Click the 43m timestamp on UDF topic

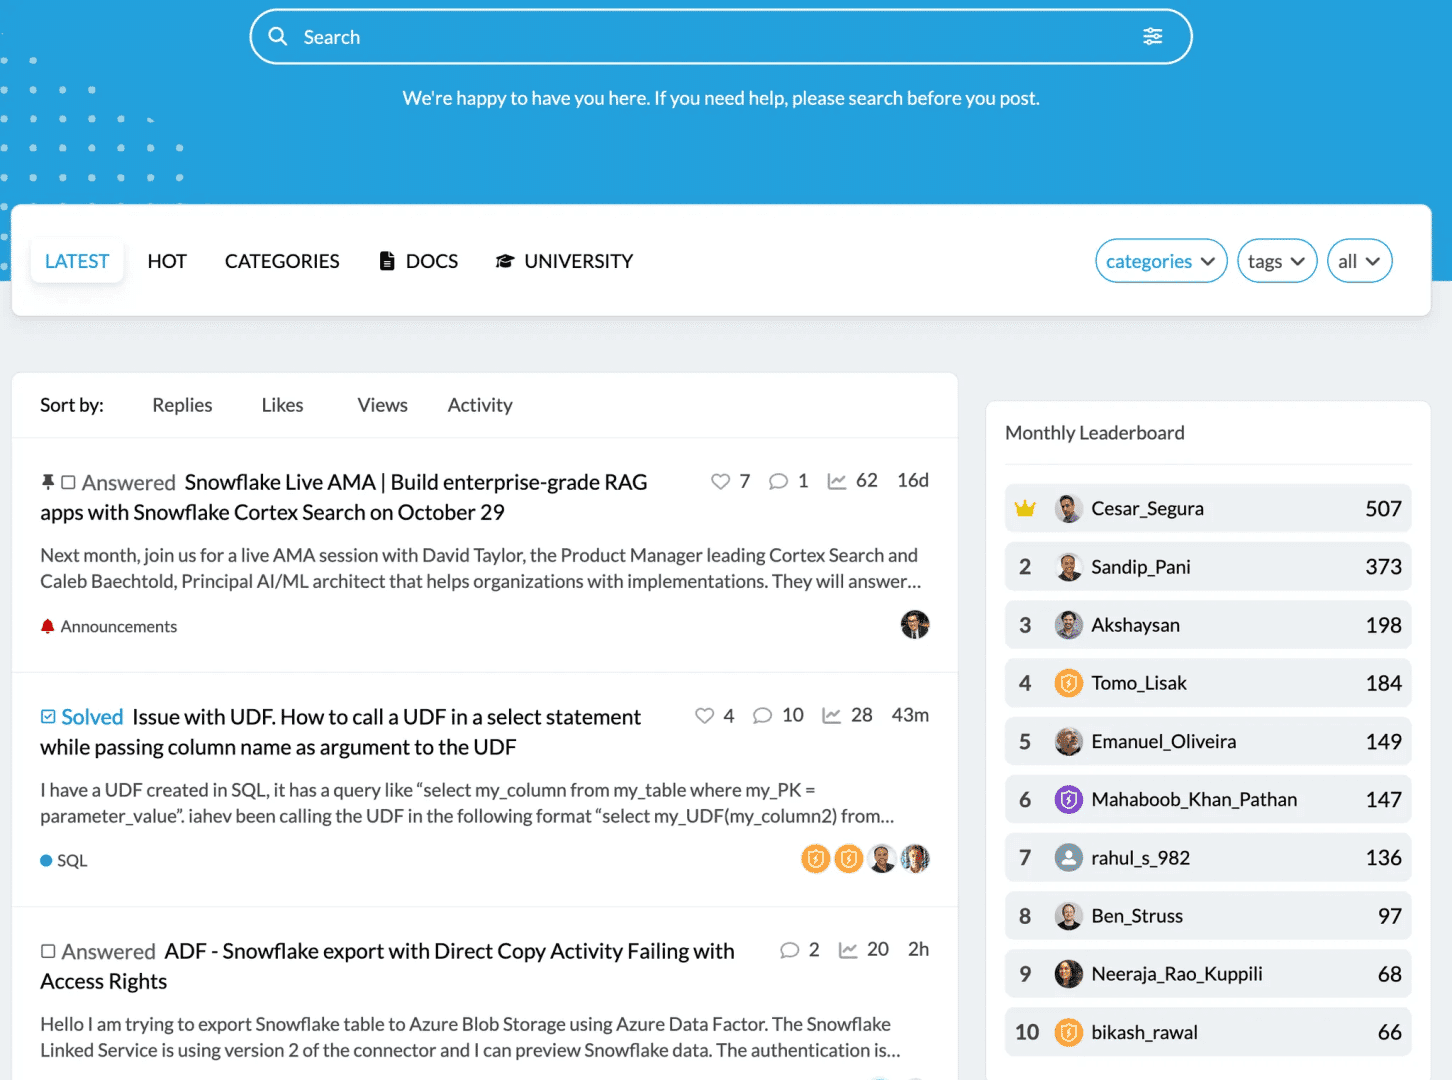tap(910, 715)
